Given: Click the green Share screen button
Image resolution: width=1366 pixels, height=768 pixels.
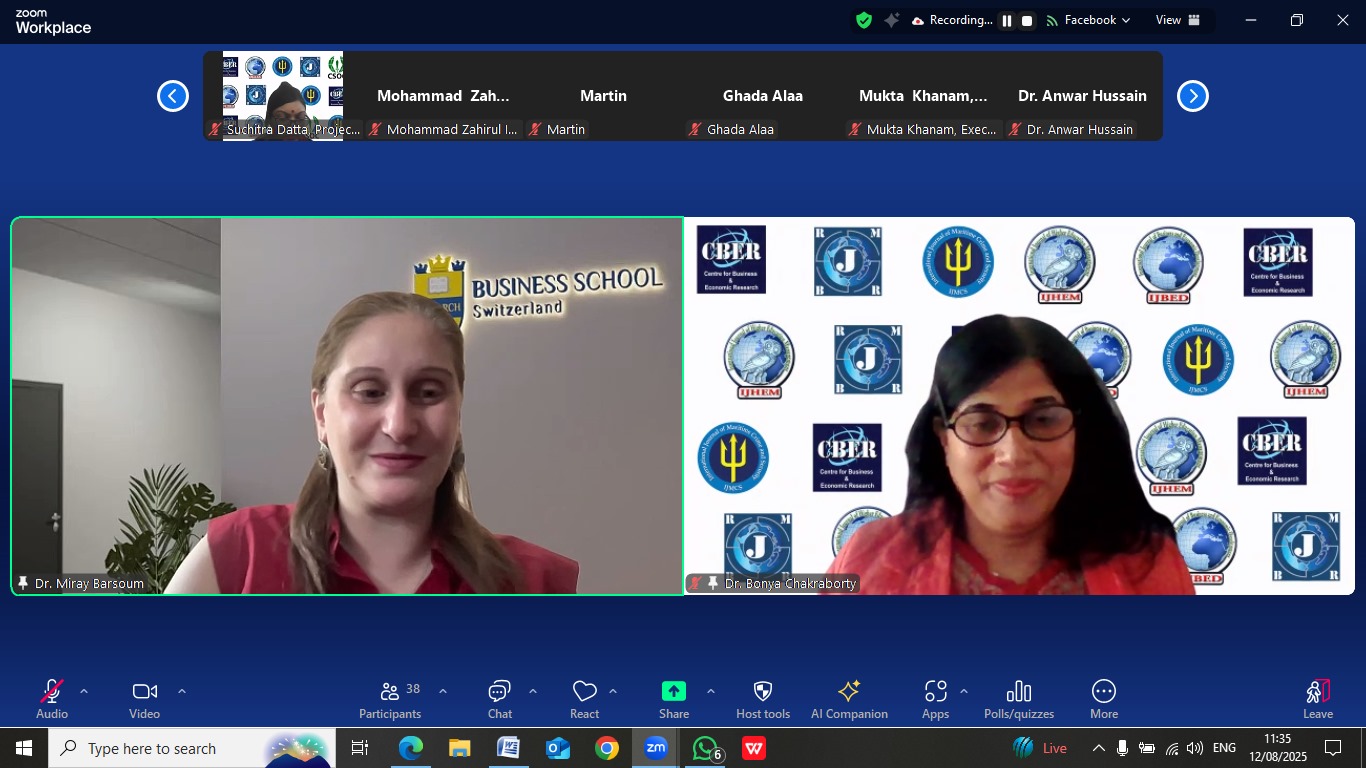Looking at the screenshot, I should point(673,699).
